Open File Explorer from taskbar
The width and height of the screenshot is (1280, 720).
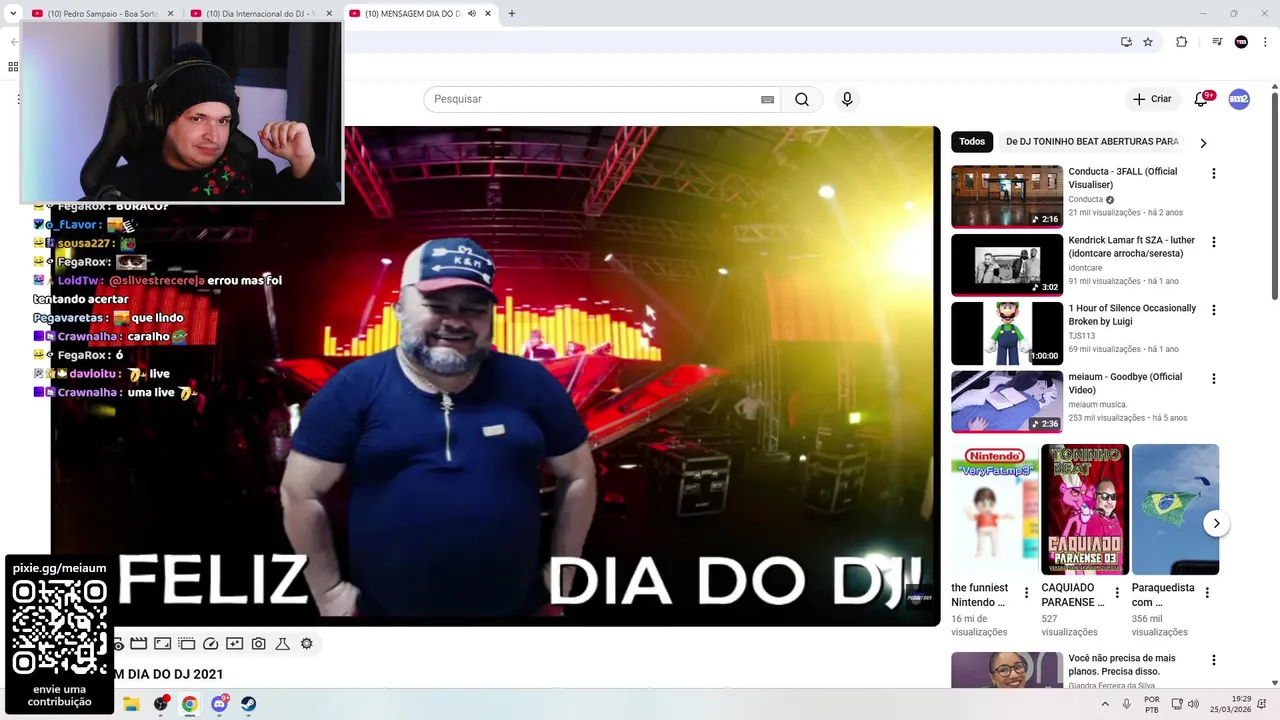tap(131, 704)
